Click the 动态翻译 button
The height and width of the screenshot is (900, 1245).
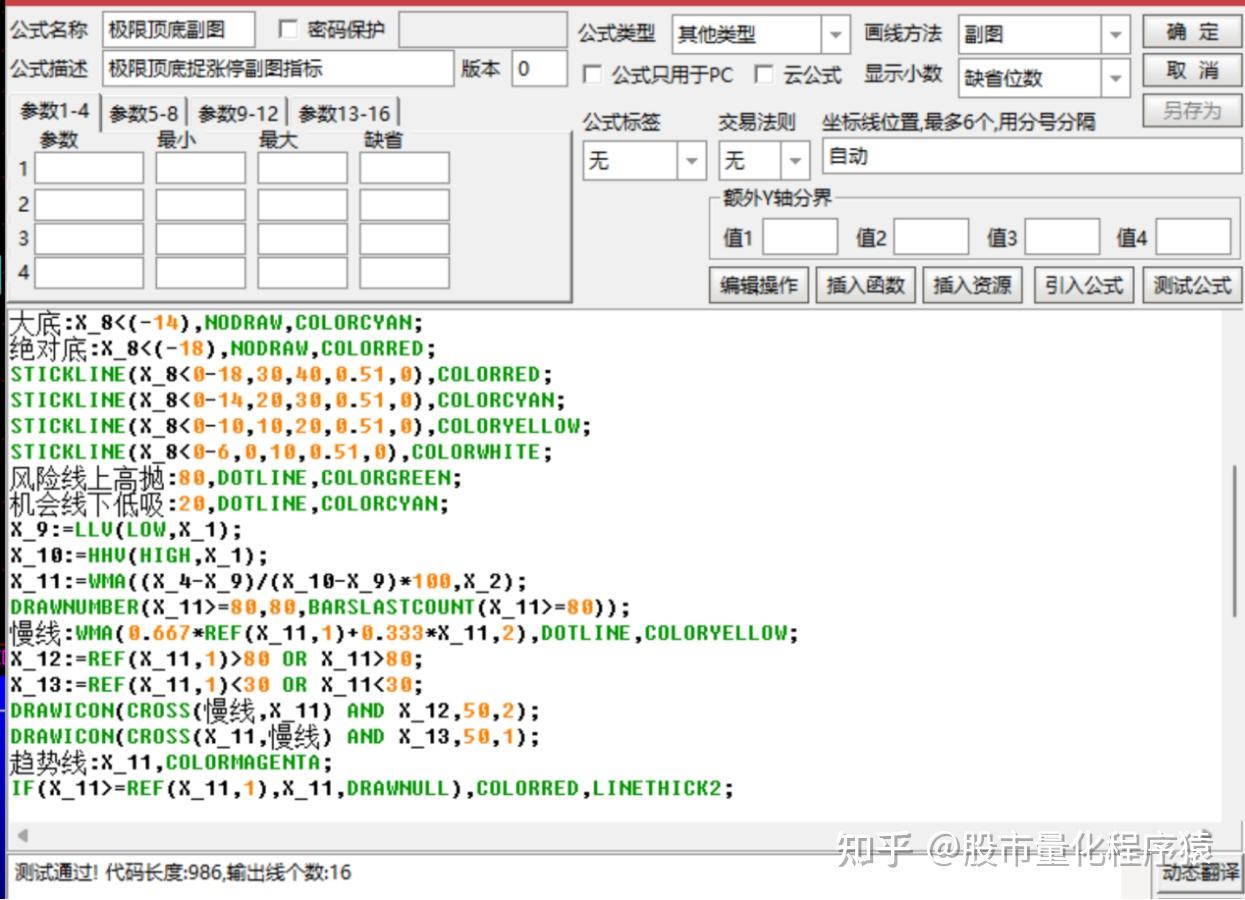(x=1201, y=872)
